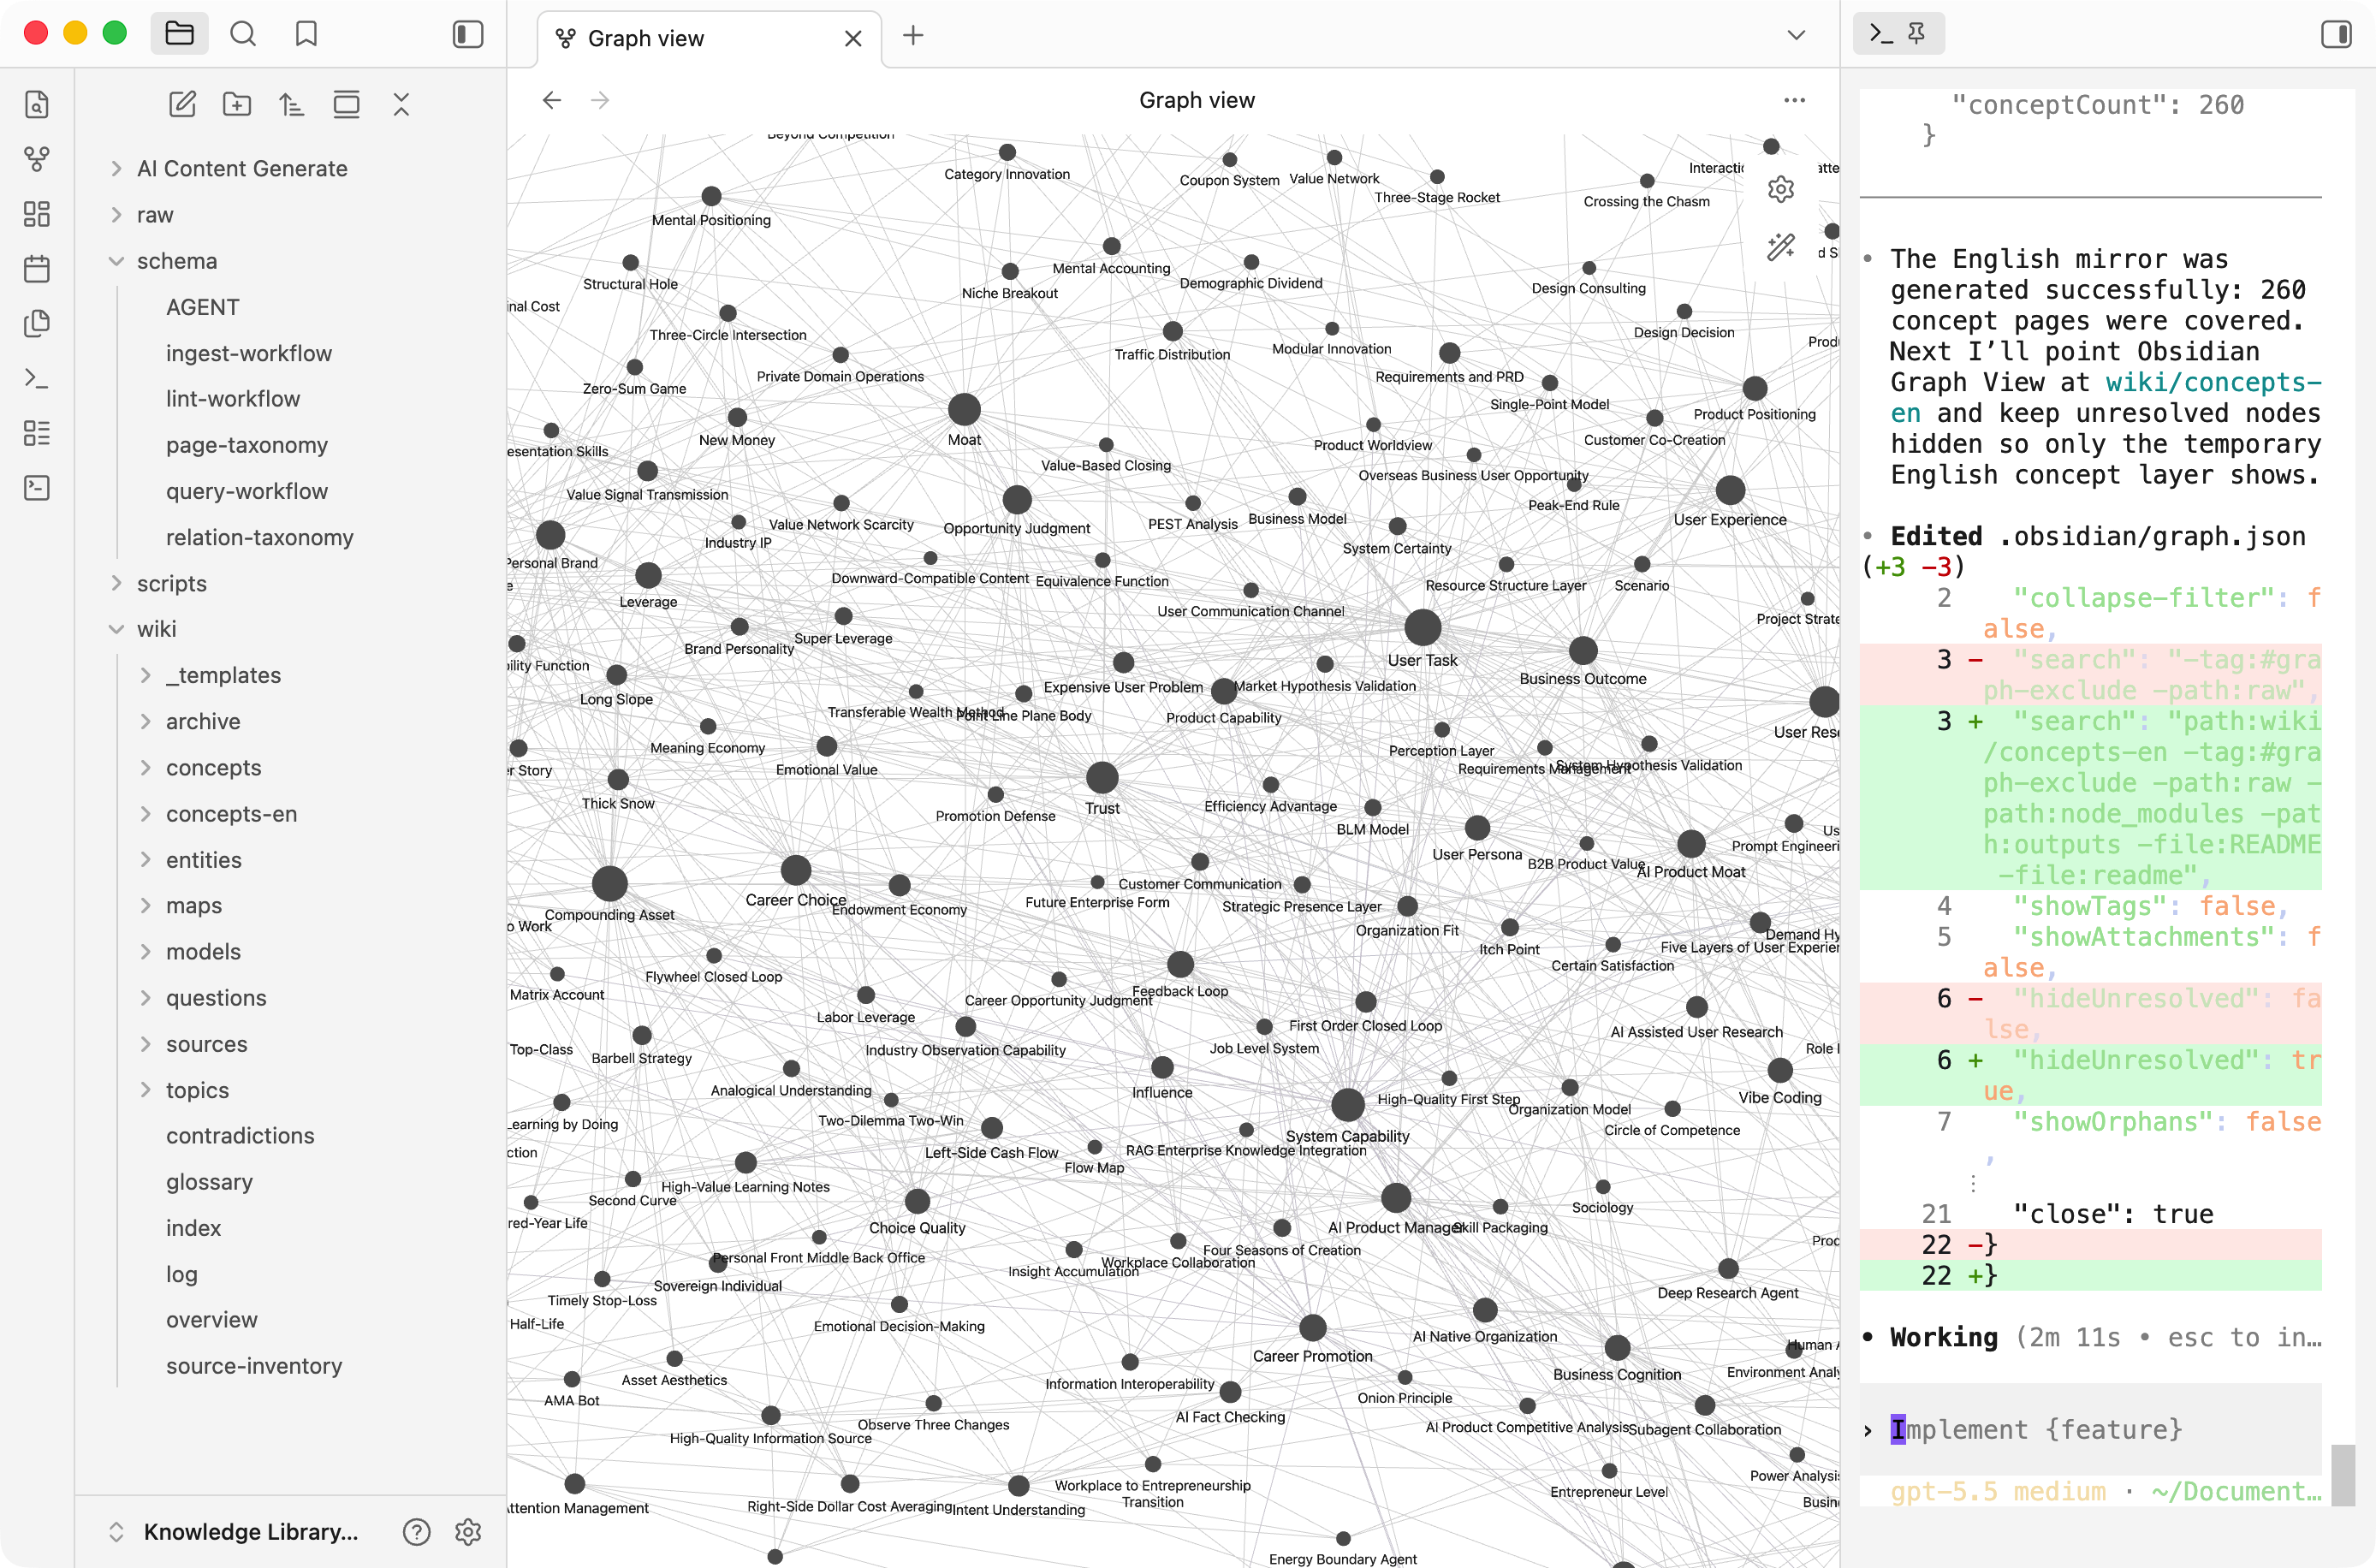
Task: Open the contradictions note
Action: 240,1135
